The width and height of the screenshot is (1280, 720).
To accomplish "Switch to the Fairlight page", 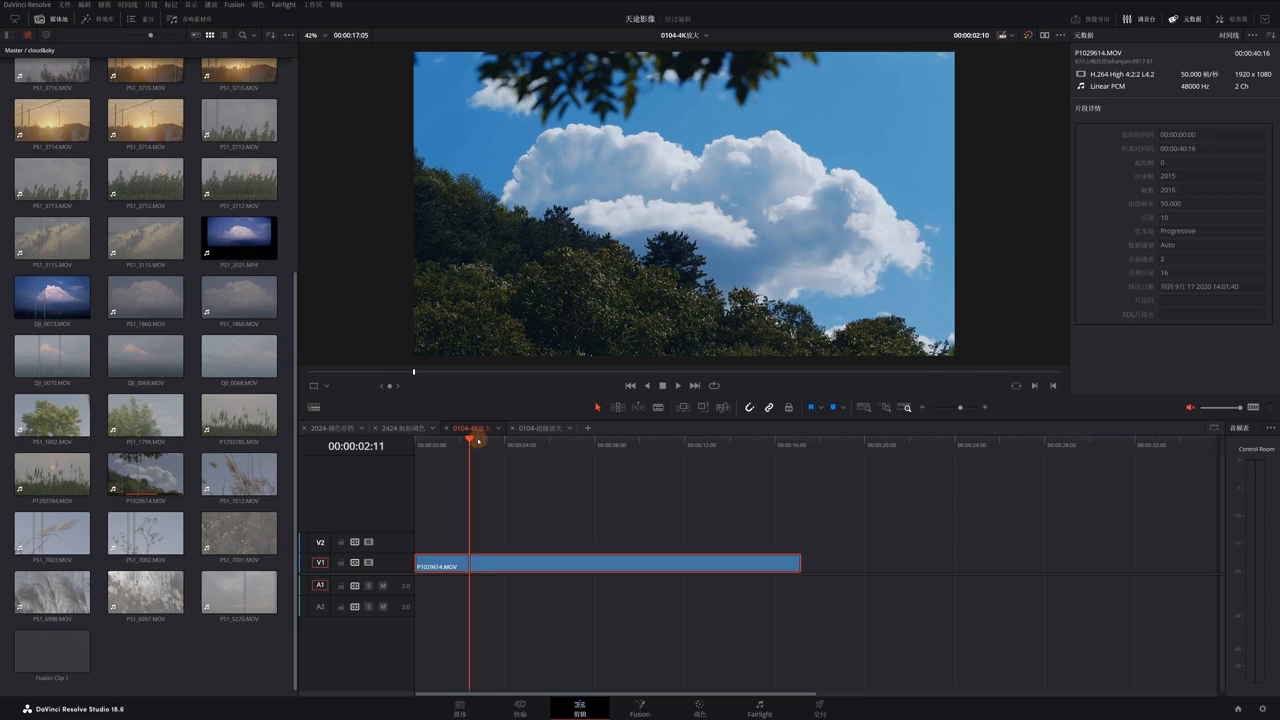I will click(x=760, y=708).
